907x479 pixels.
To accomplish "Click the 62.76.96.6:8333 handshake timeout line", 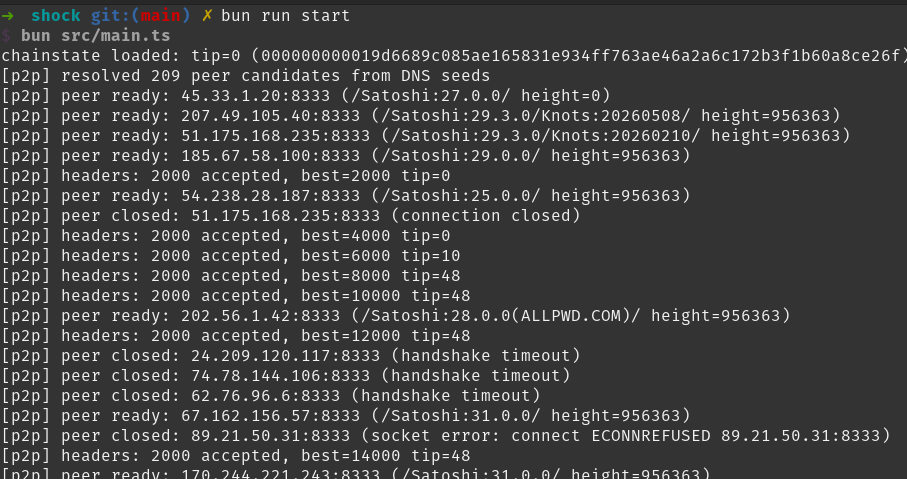I will point(271,396).
